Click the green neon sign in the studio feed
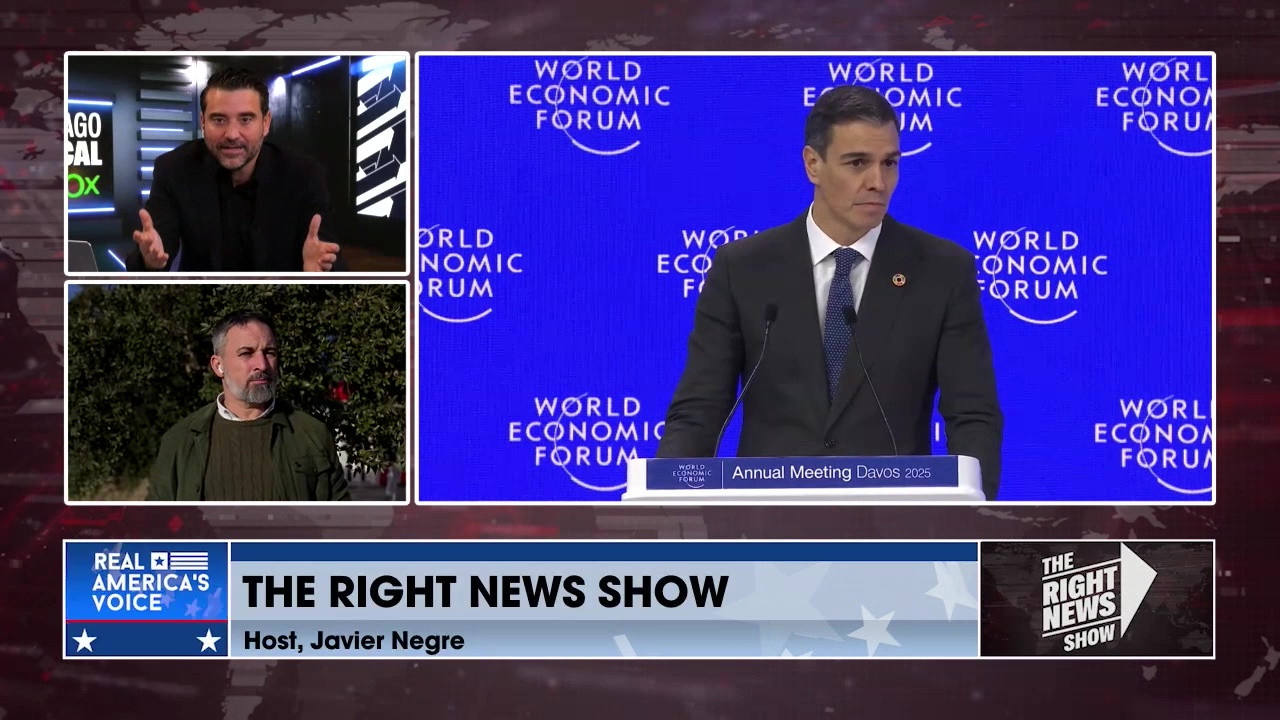The width and height of the screenshot is (1280, 720). pos(84,185)
